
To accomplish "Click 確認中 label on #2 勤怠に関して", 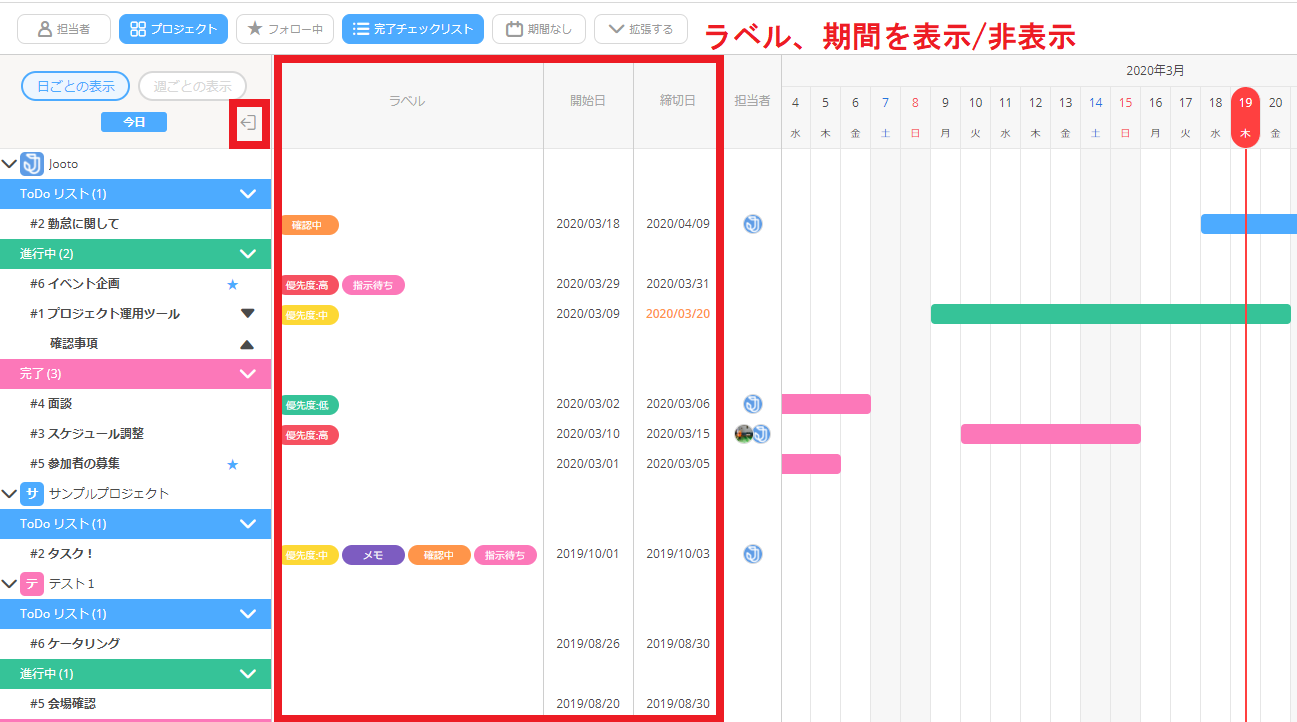I will tap(310, 225).
